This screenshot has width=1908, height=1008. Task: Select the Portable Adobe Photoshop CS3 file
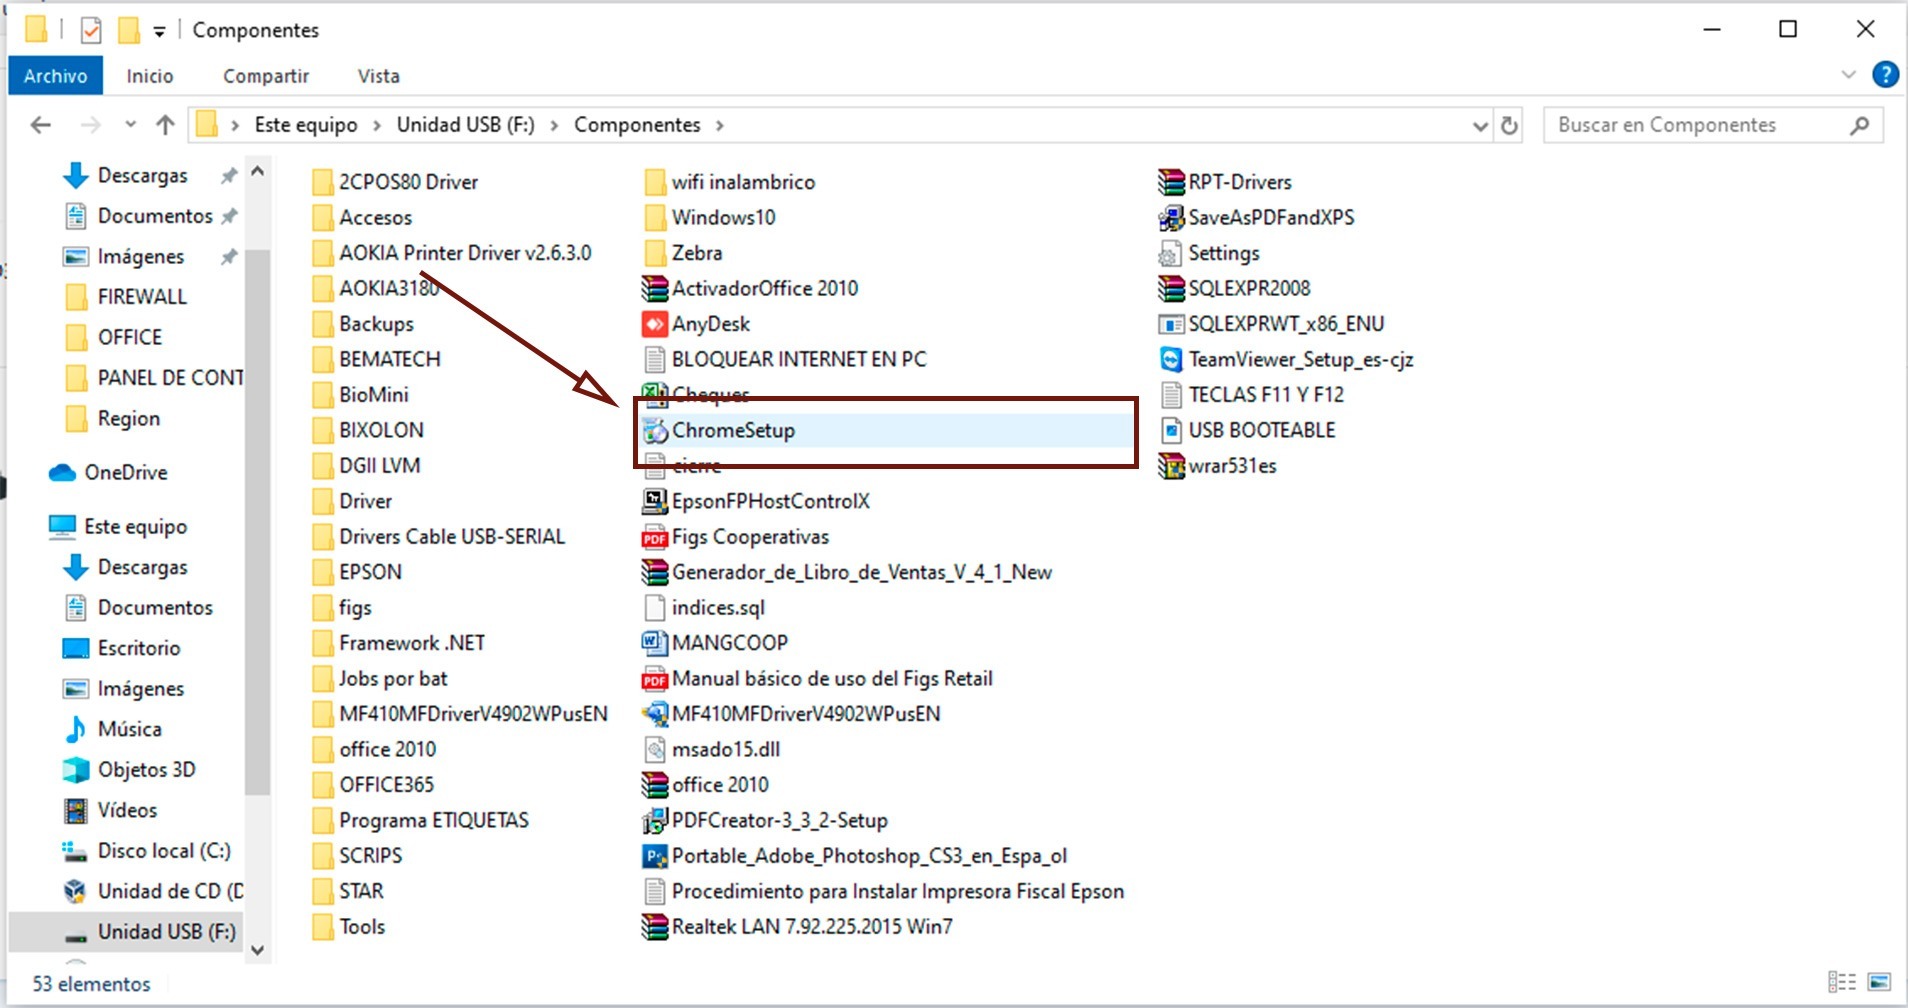click(654, 856)
